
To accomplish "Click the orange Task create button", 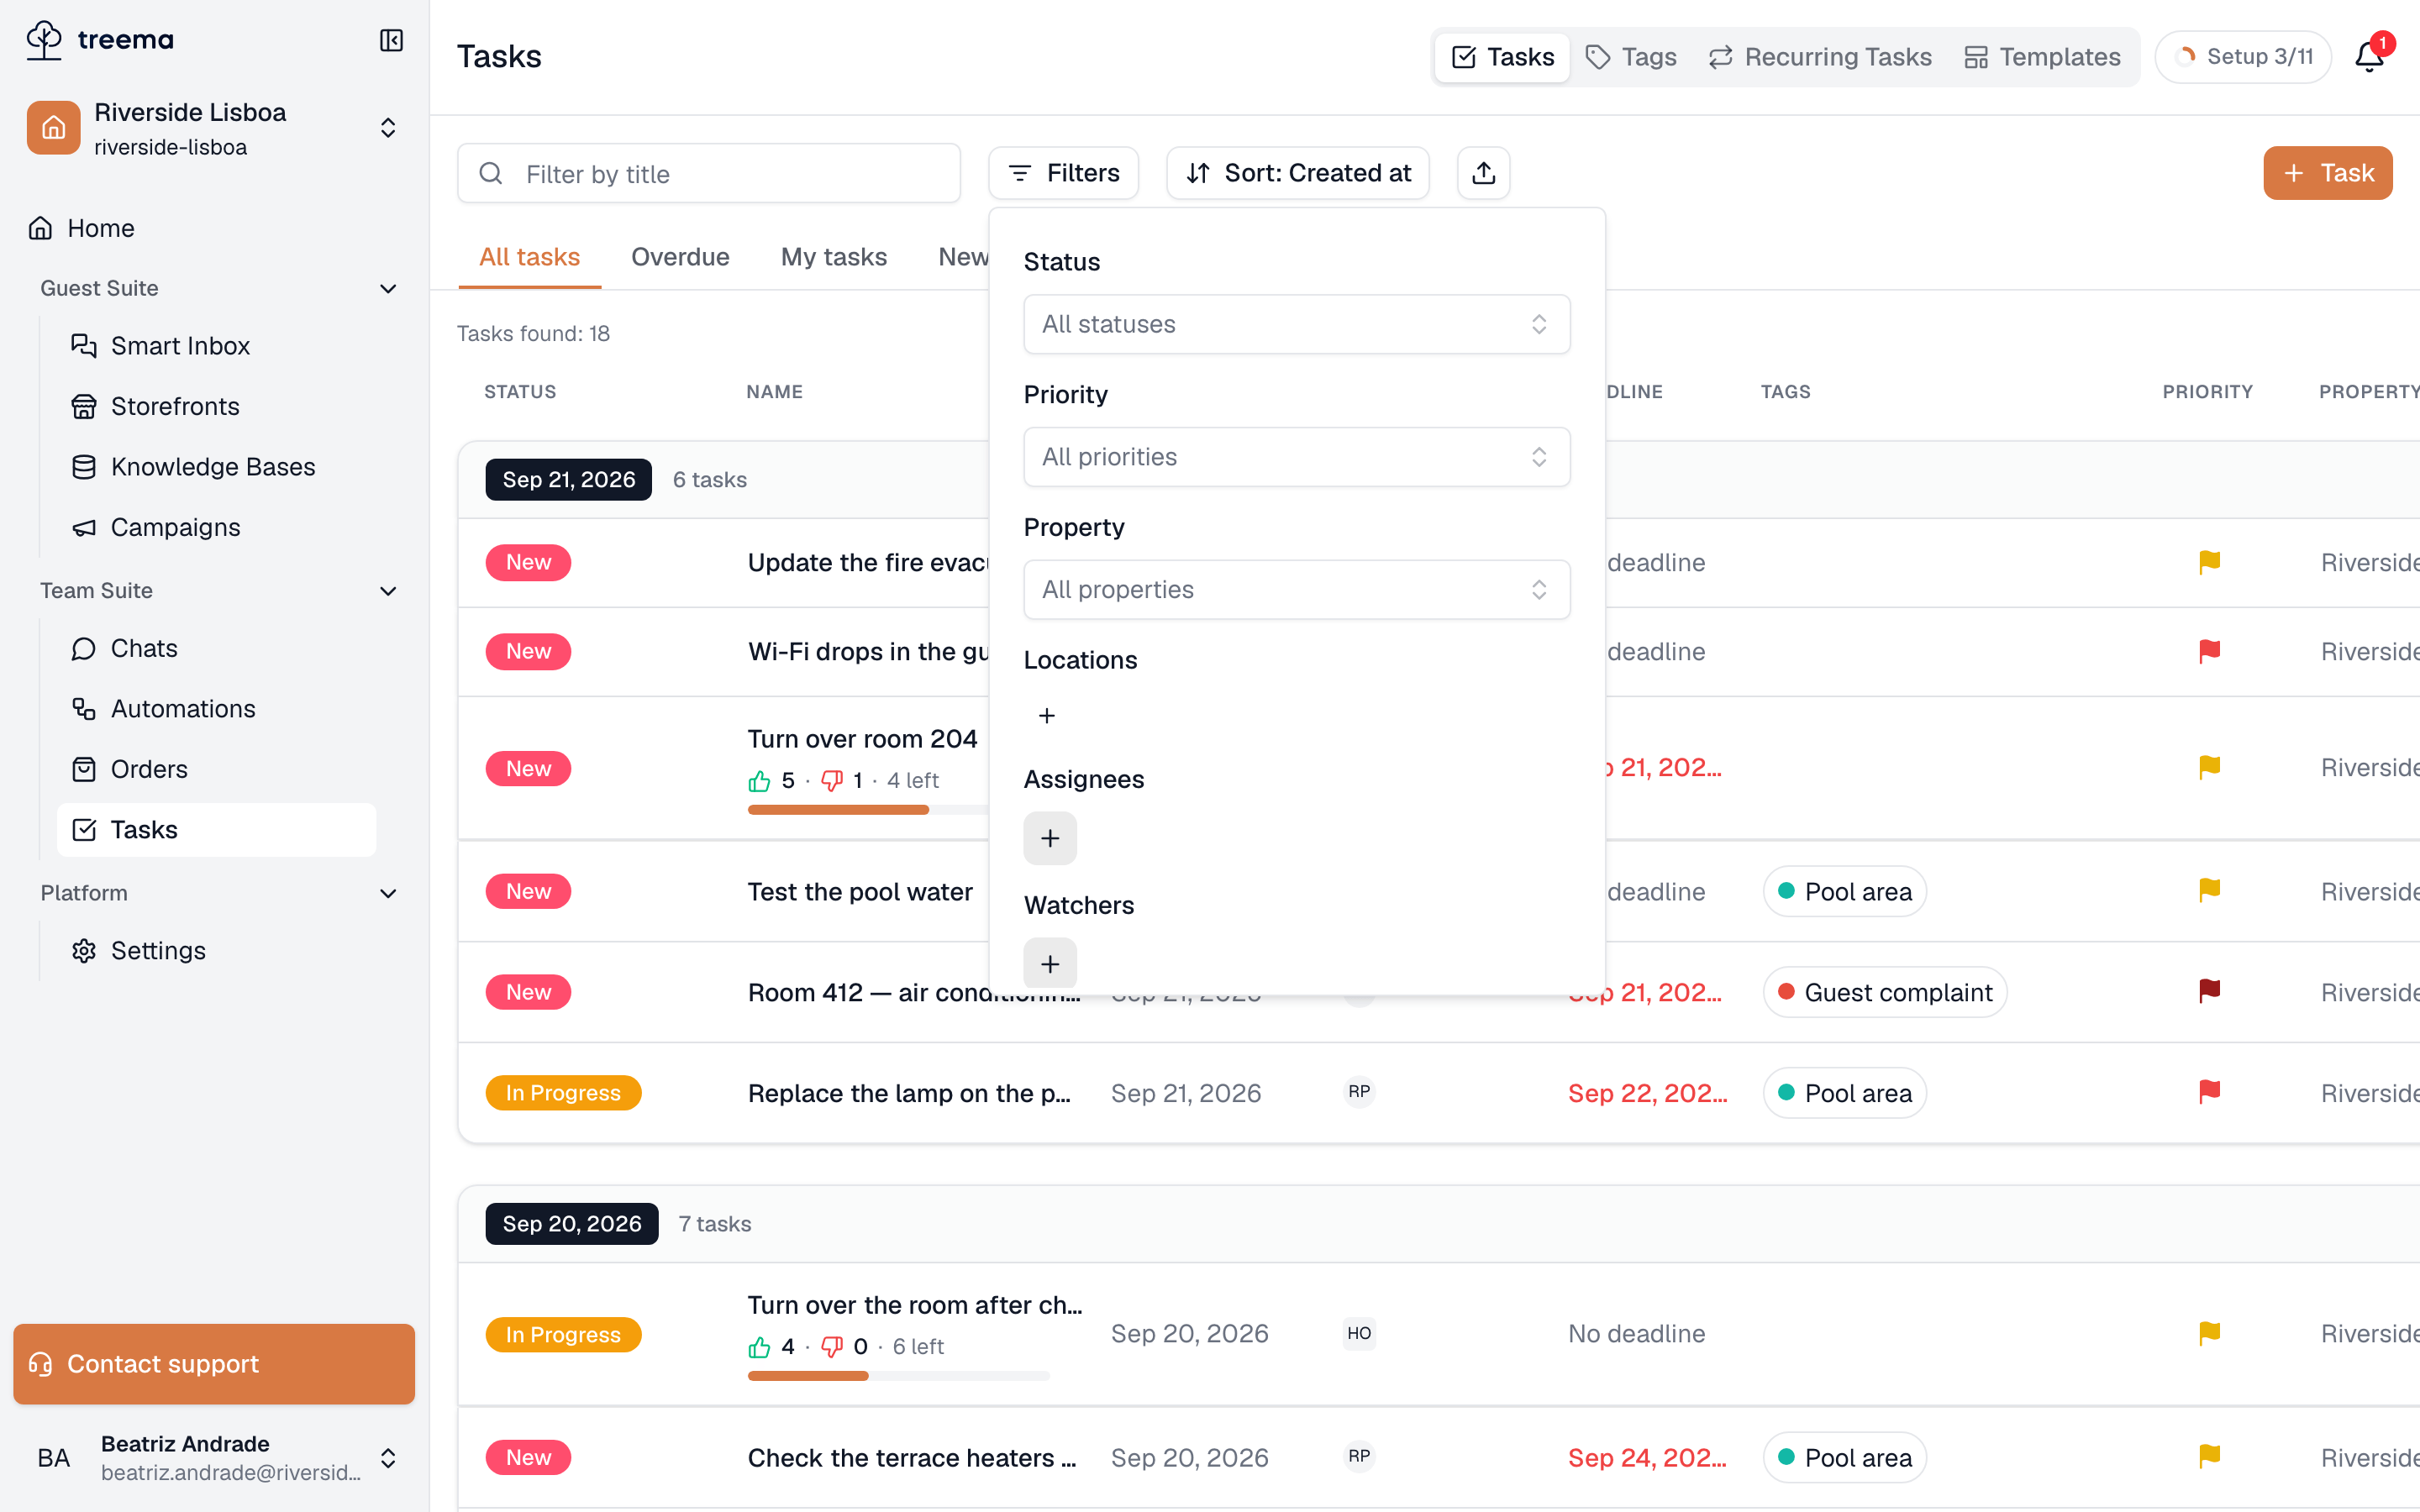I will (x=2328, y=173).
